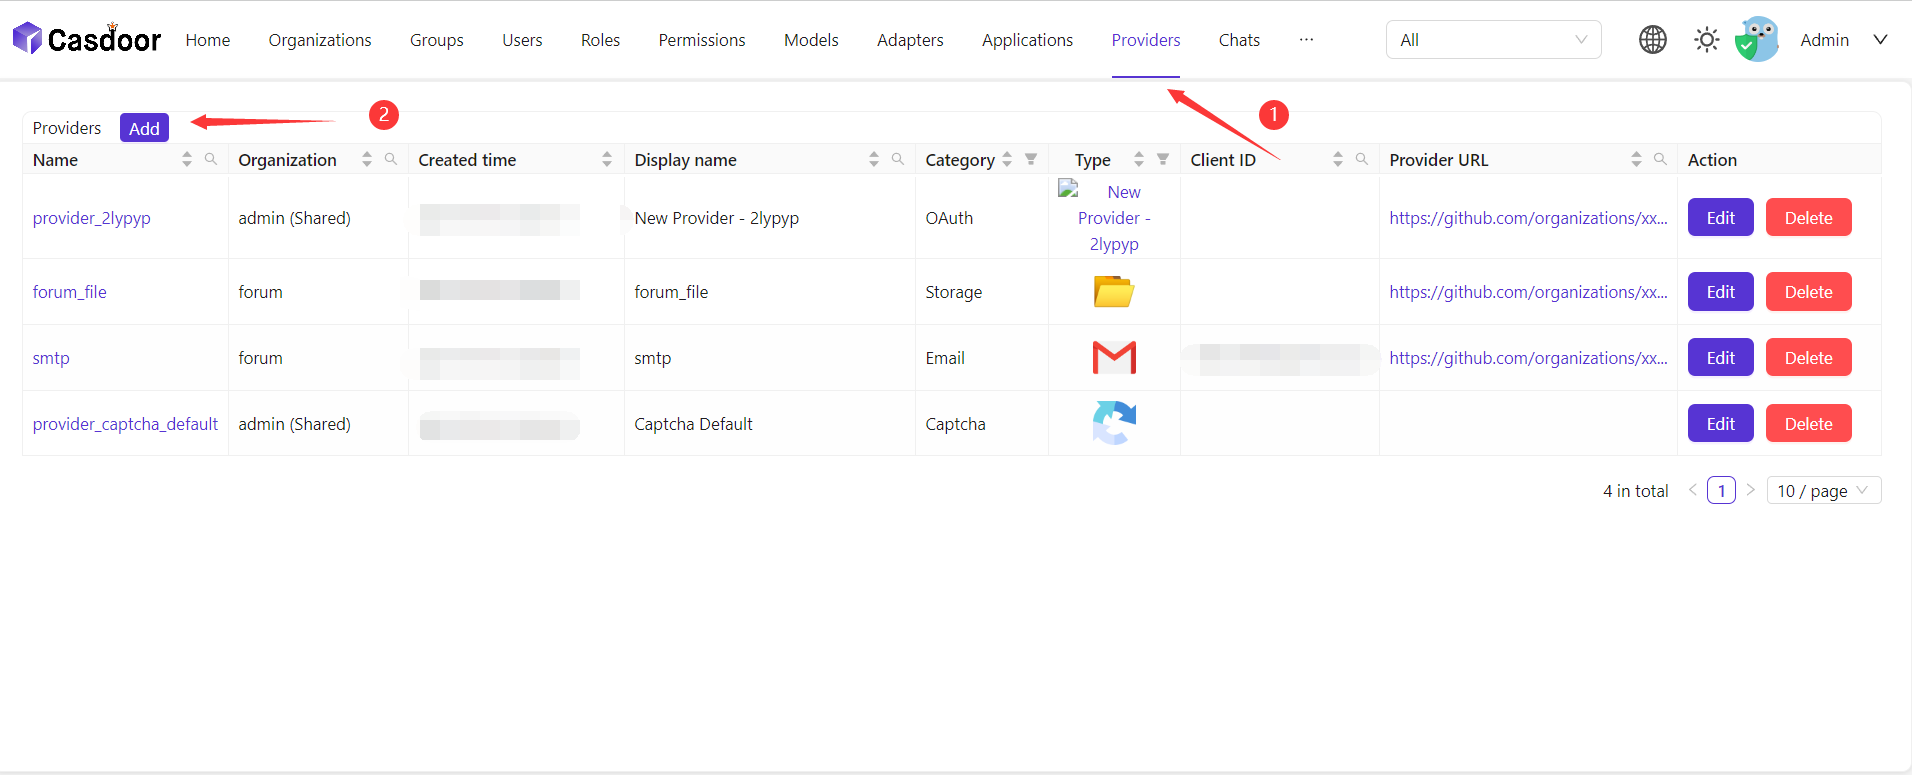The image size is (1912, 775).
Task: Sort by Created time column
Action: [607, 160]
